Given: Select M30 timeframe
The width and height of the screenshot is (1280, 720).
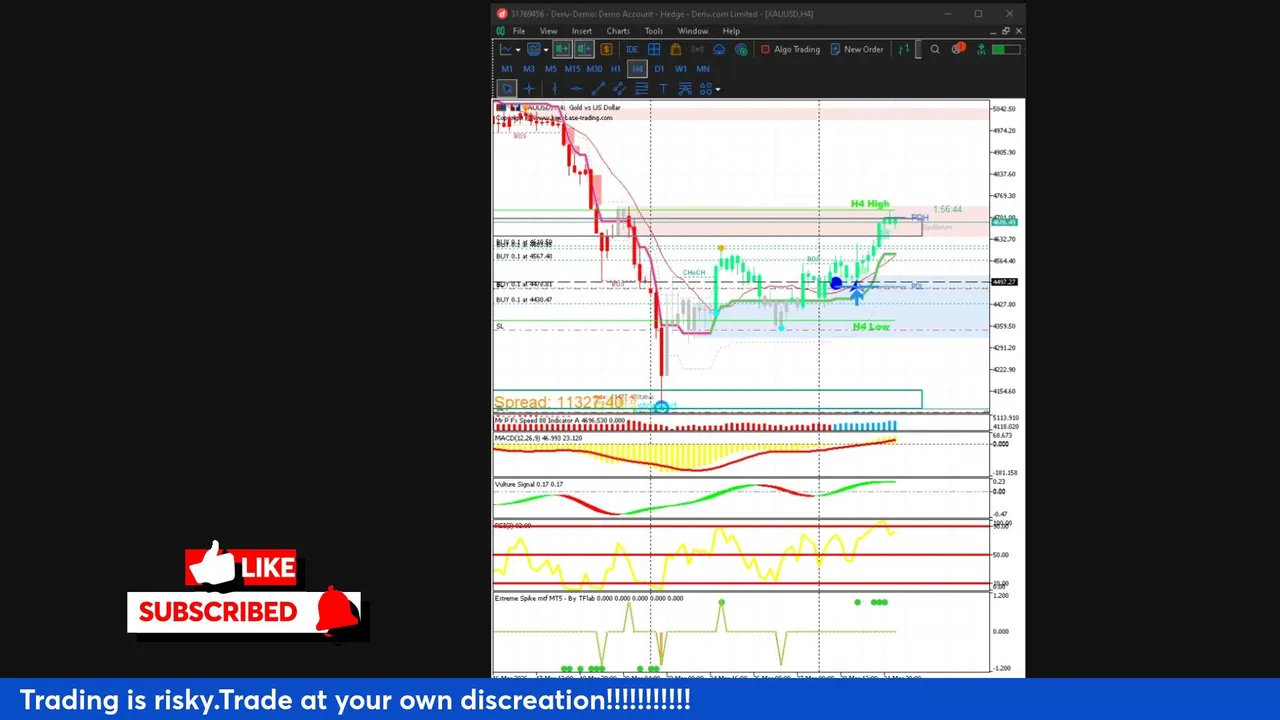Looking at the screenshot, I should pos(594,69).
